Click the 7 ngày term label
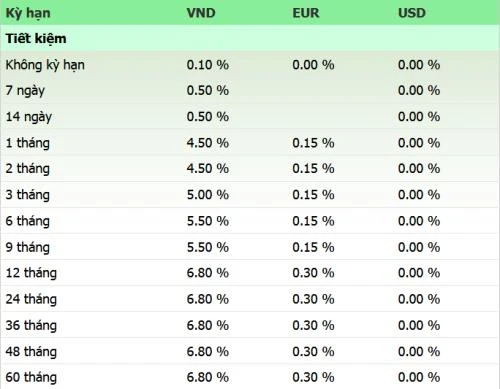This screenshot has height=389, width=500. pos(25,91)
